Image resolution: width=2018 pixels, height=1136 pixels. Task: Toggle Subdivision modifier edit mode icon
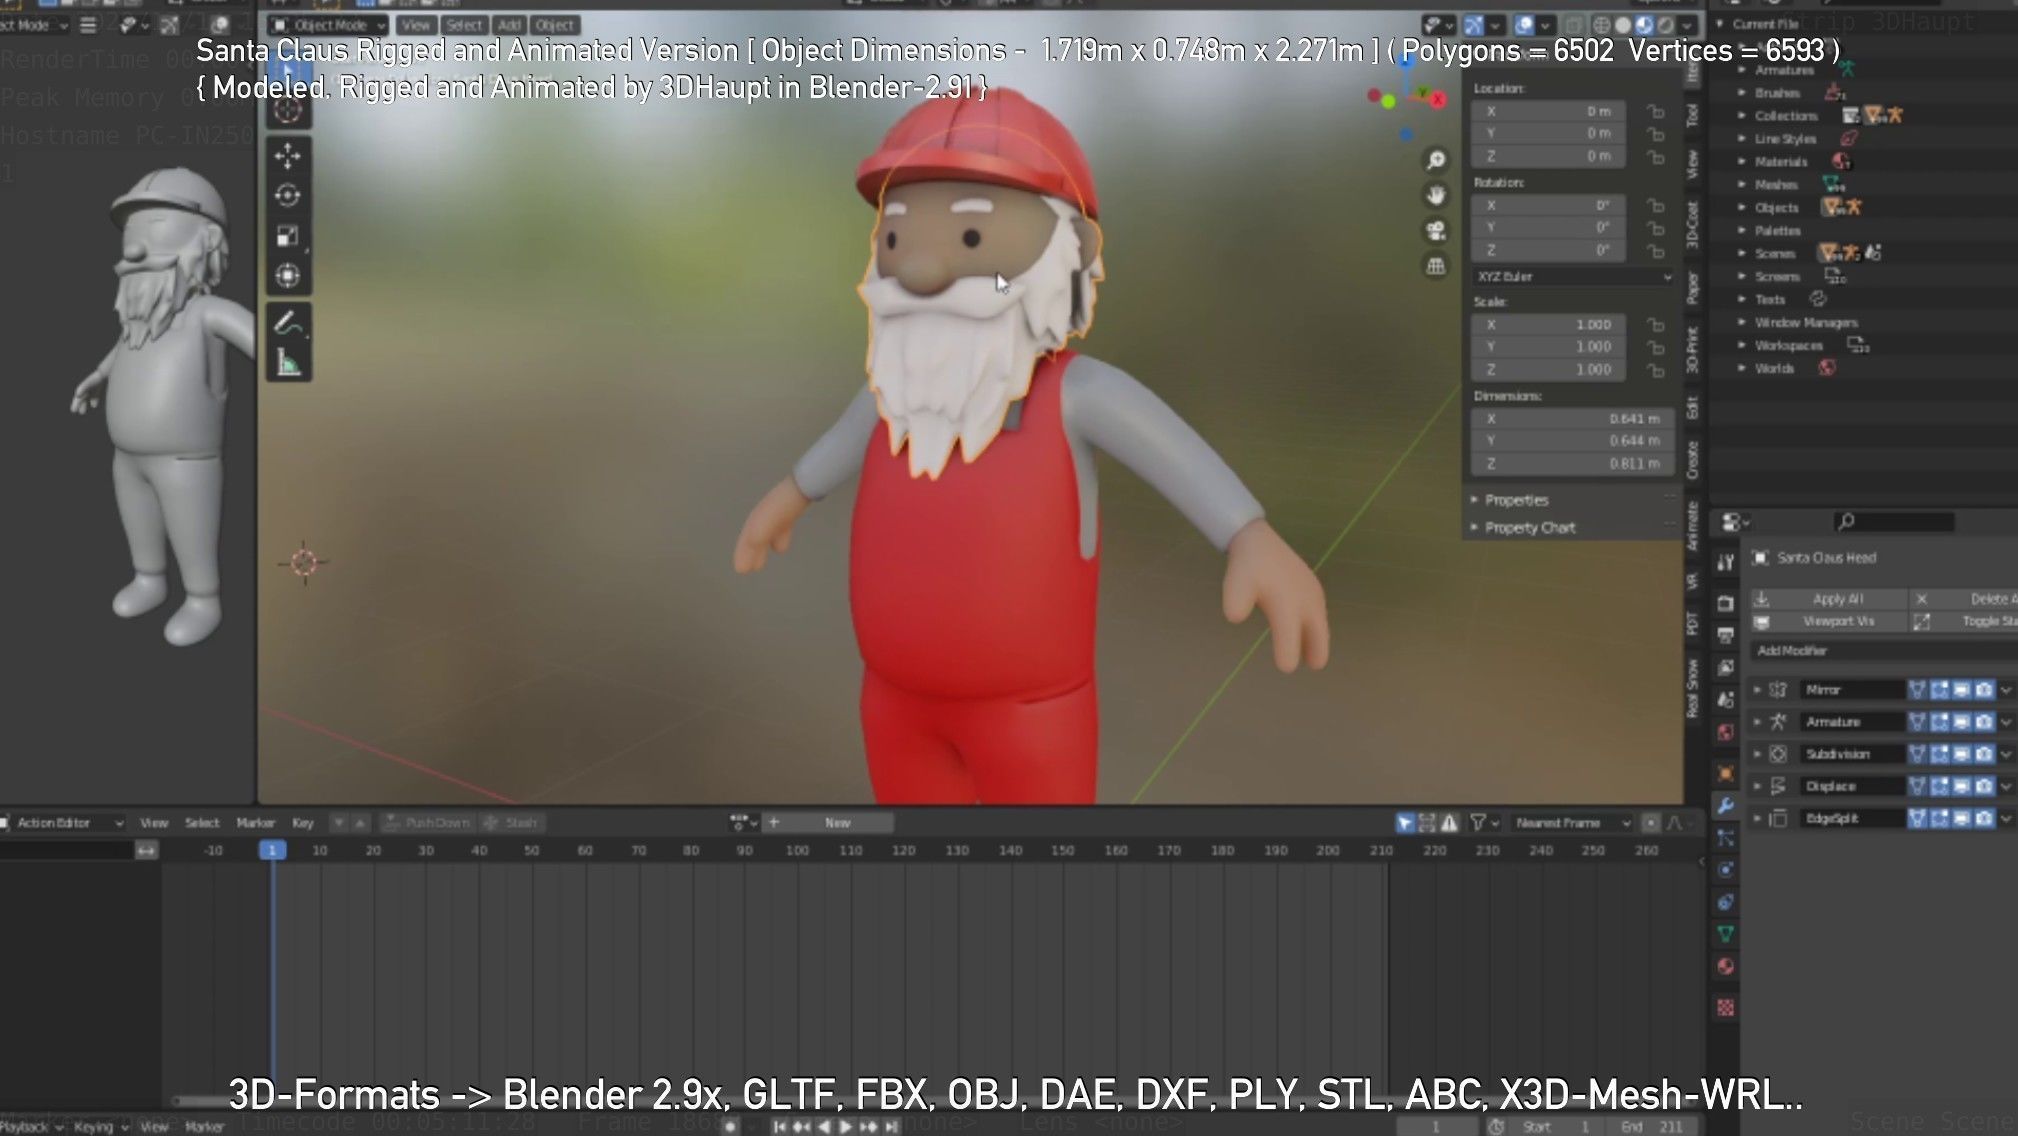pos(1940,754)
